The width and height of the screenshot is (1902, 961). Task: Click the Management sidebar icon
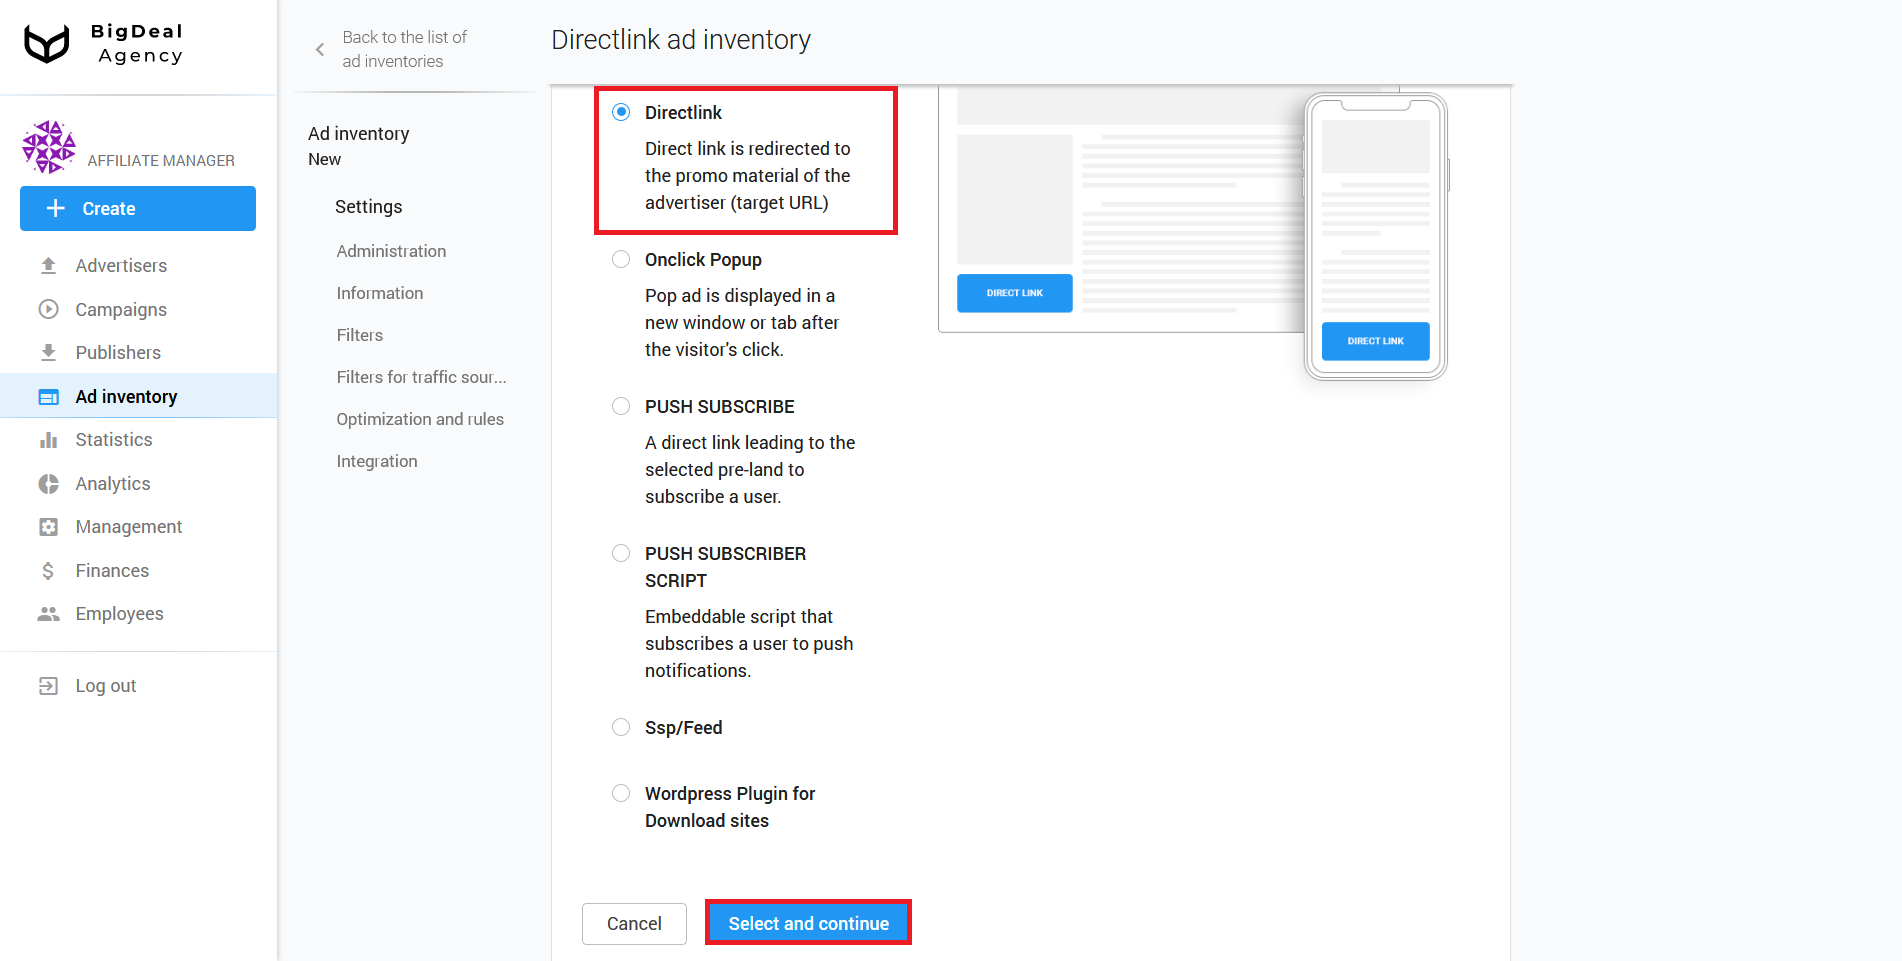pos(47,526)
